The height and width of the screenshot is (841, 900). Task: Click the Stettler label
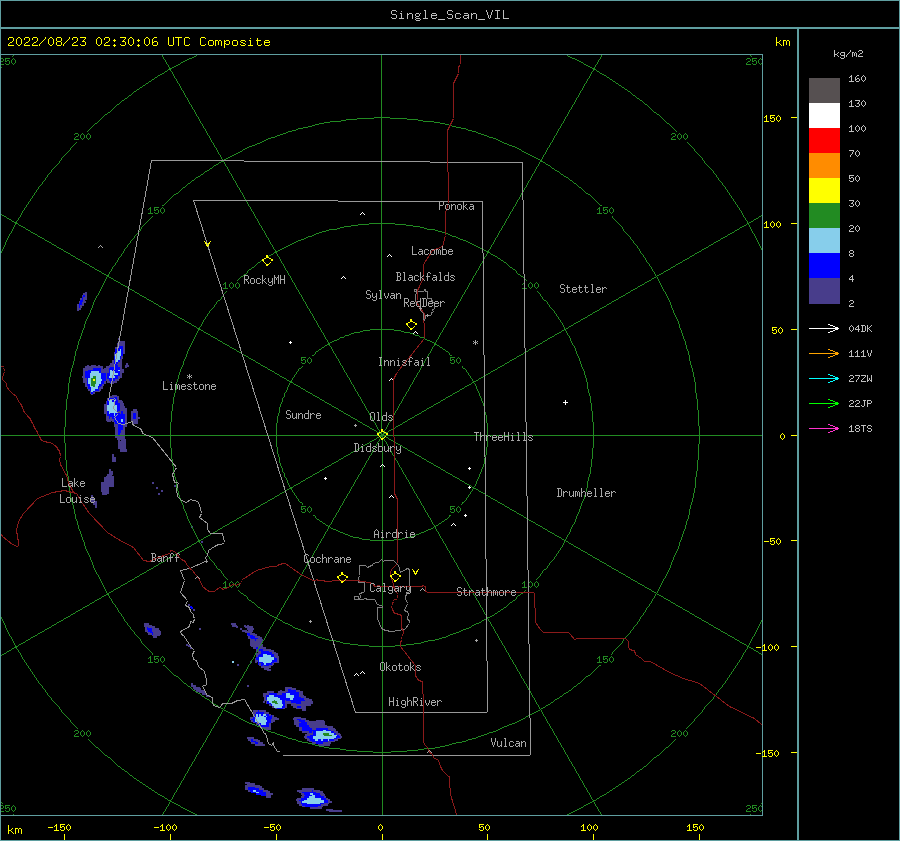click(x=583, y=289)
